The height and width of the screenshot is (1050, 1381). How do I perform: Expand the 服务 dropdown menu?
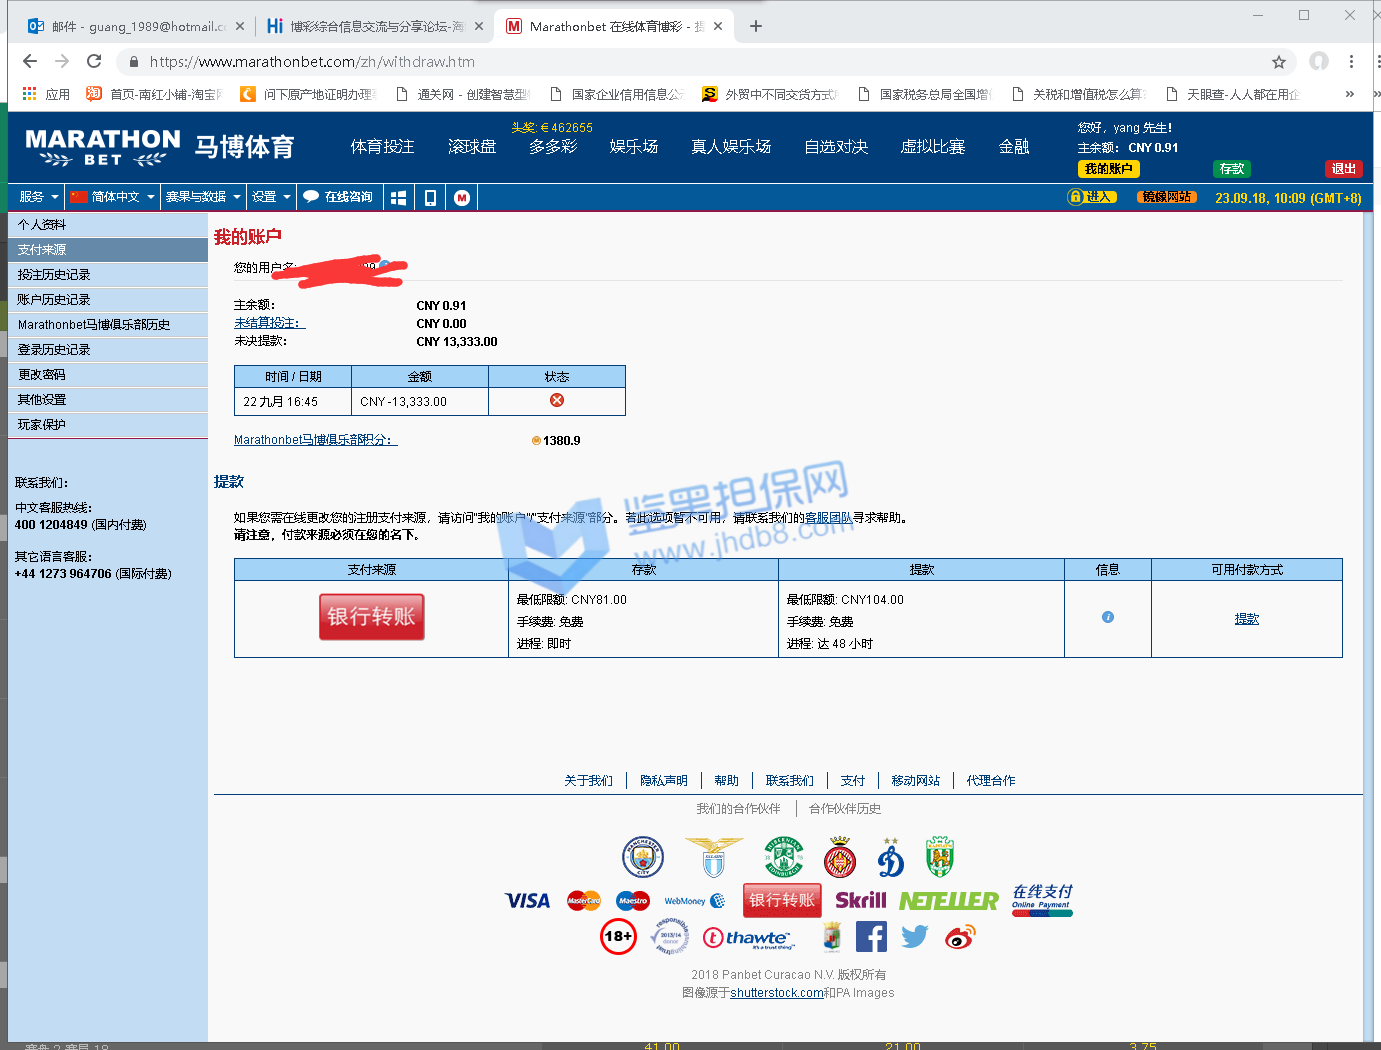38,197
